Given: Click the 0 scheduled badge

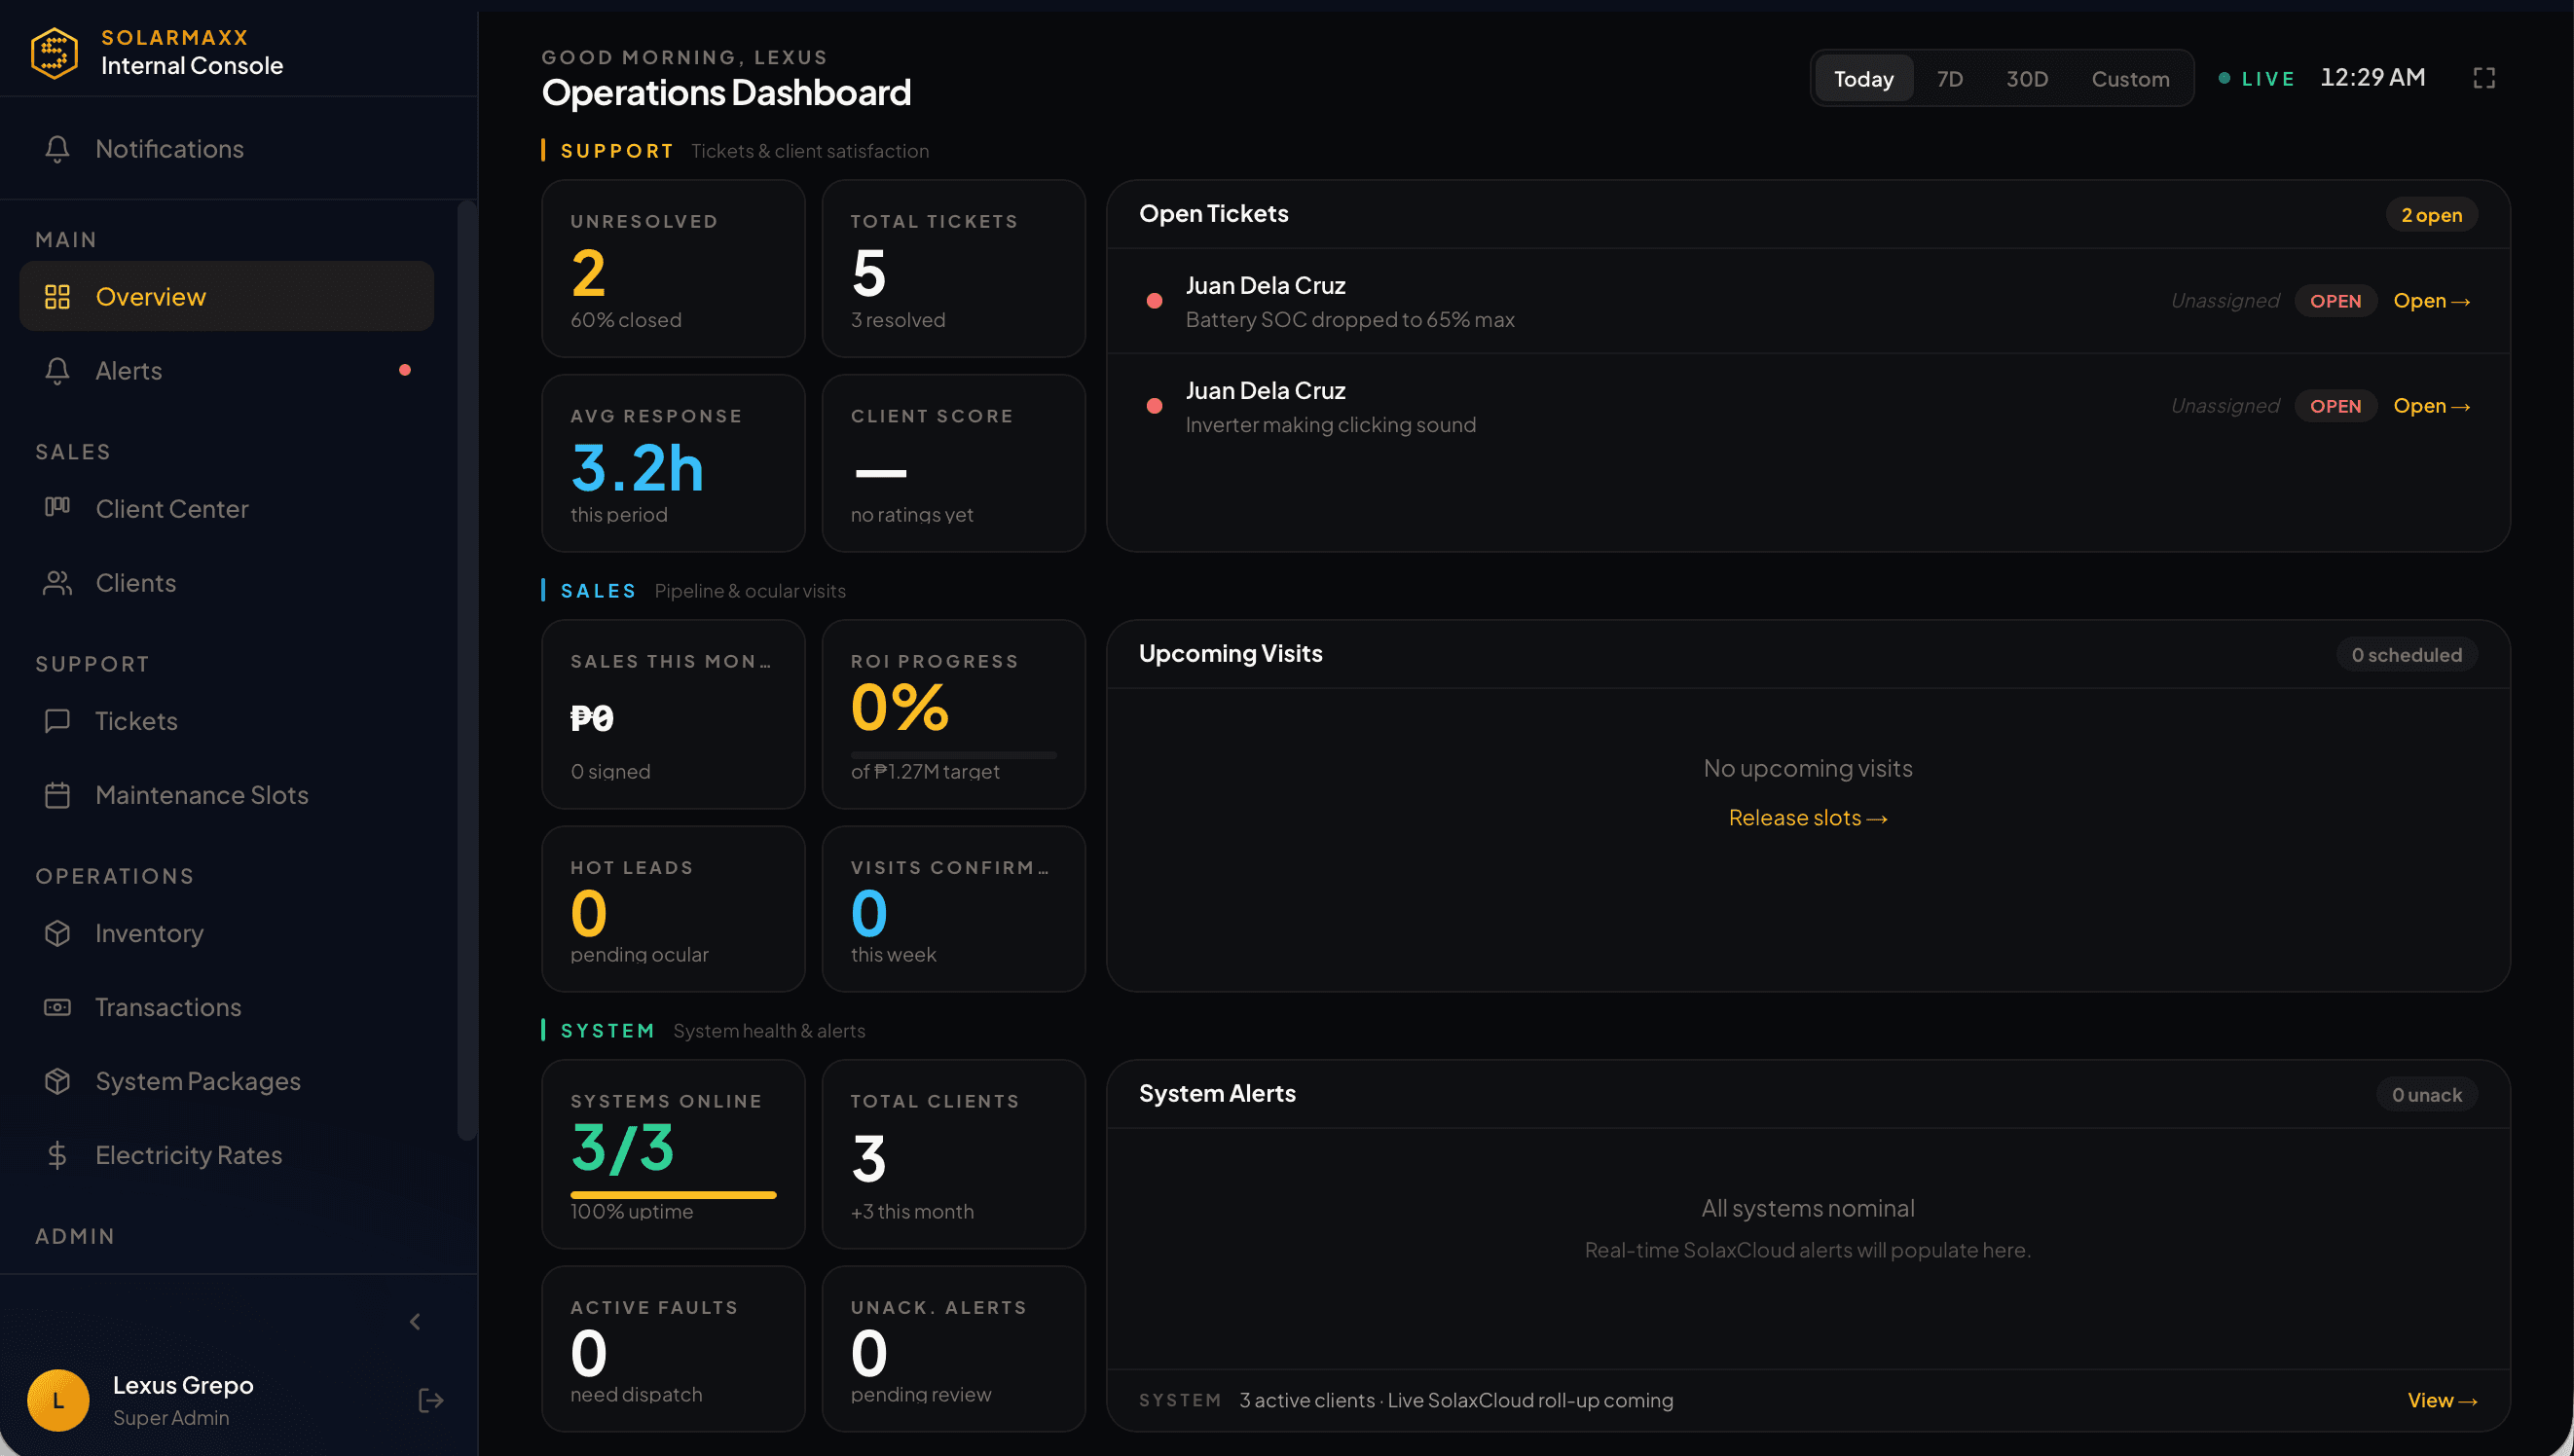Looking at the screenshot, I should point(2406,655).
